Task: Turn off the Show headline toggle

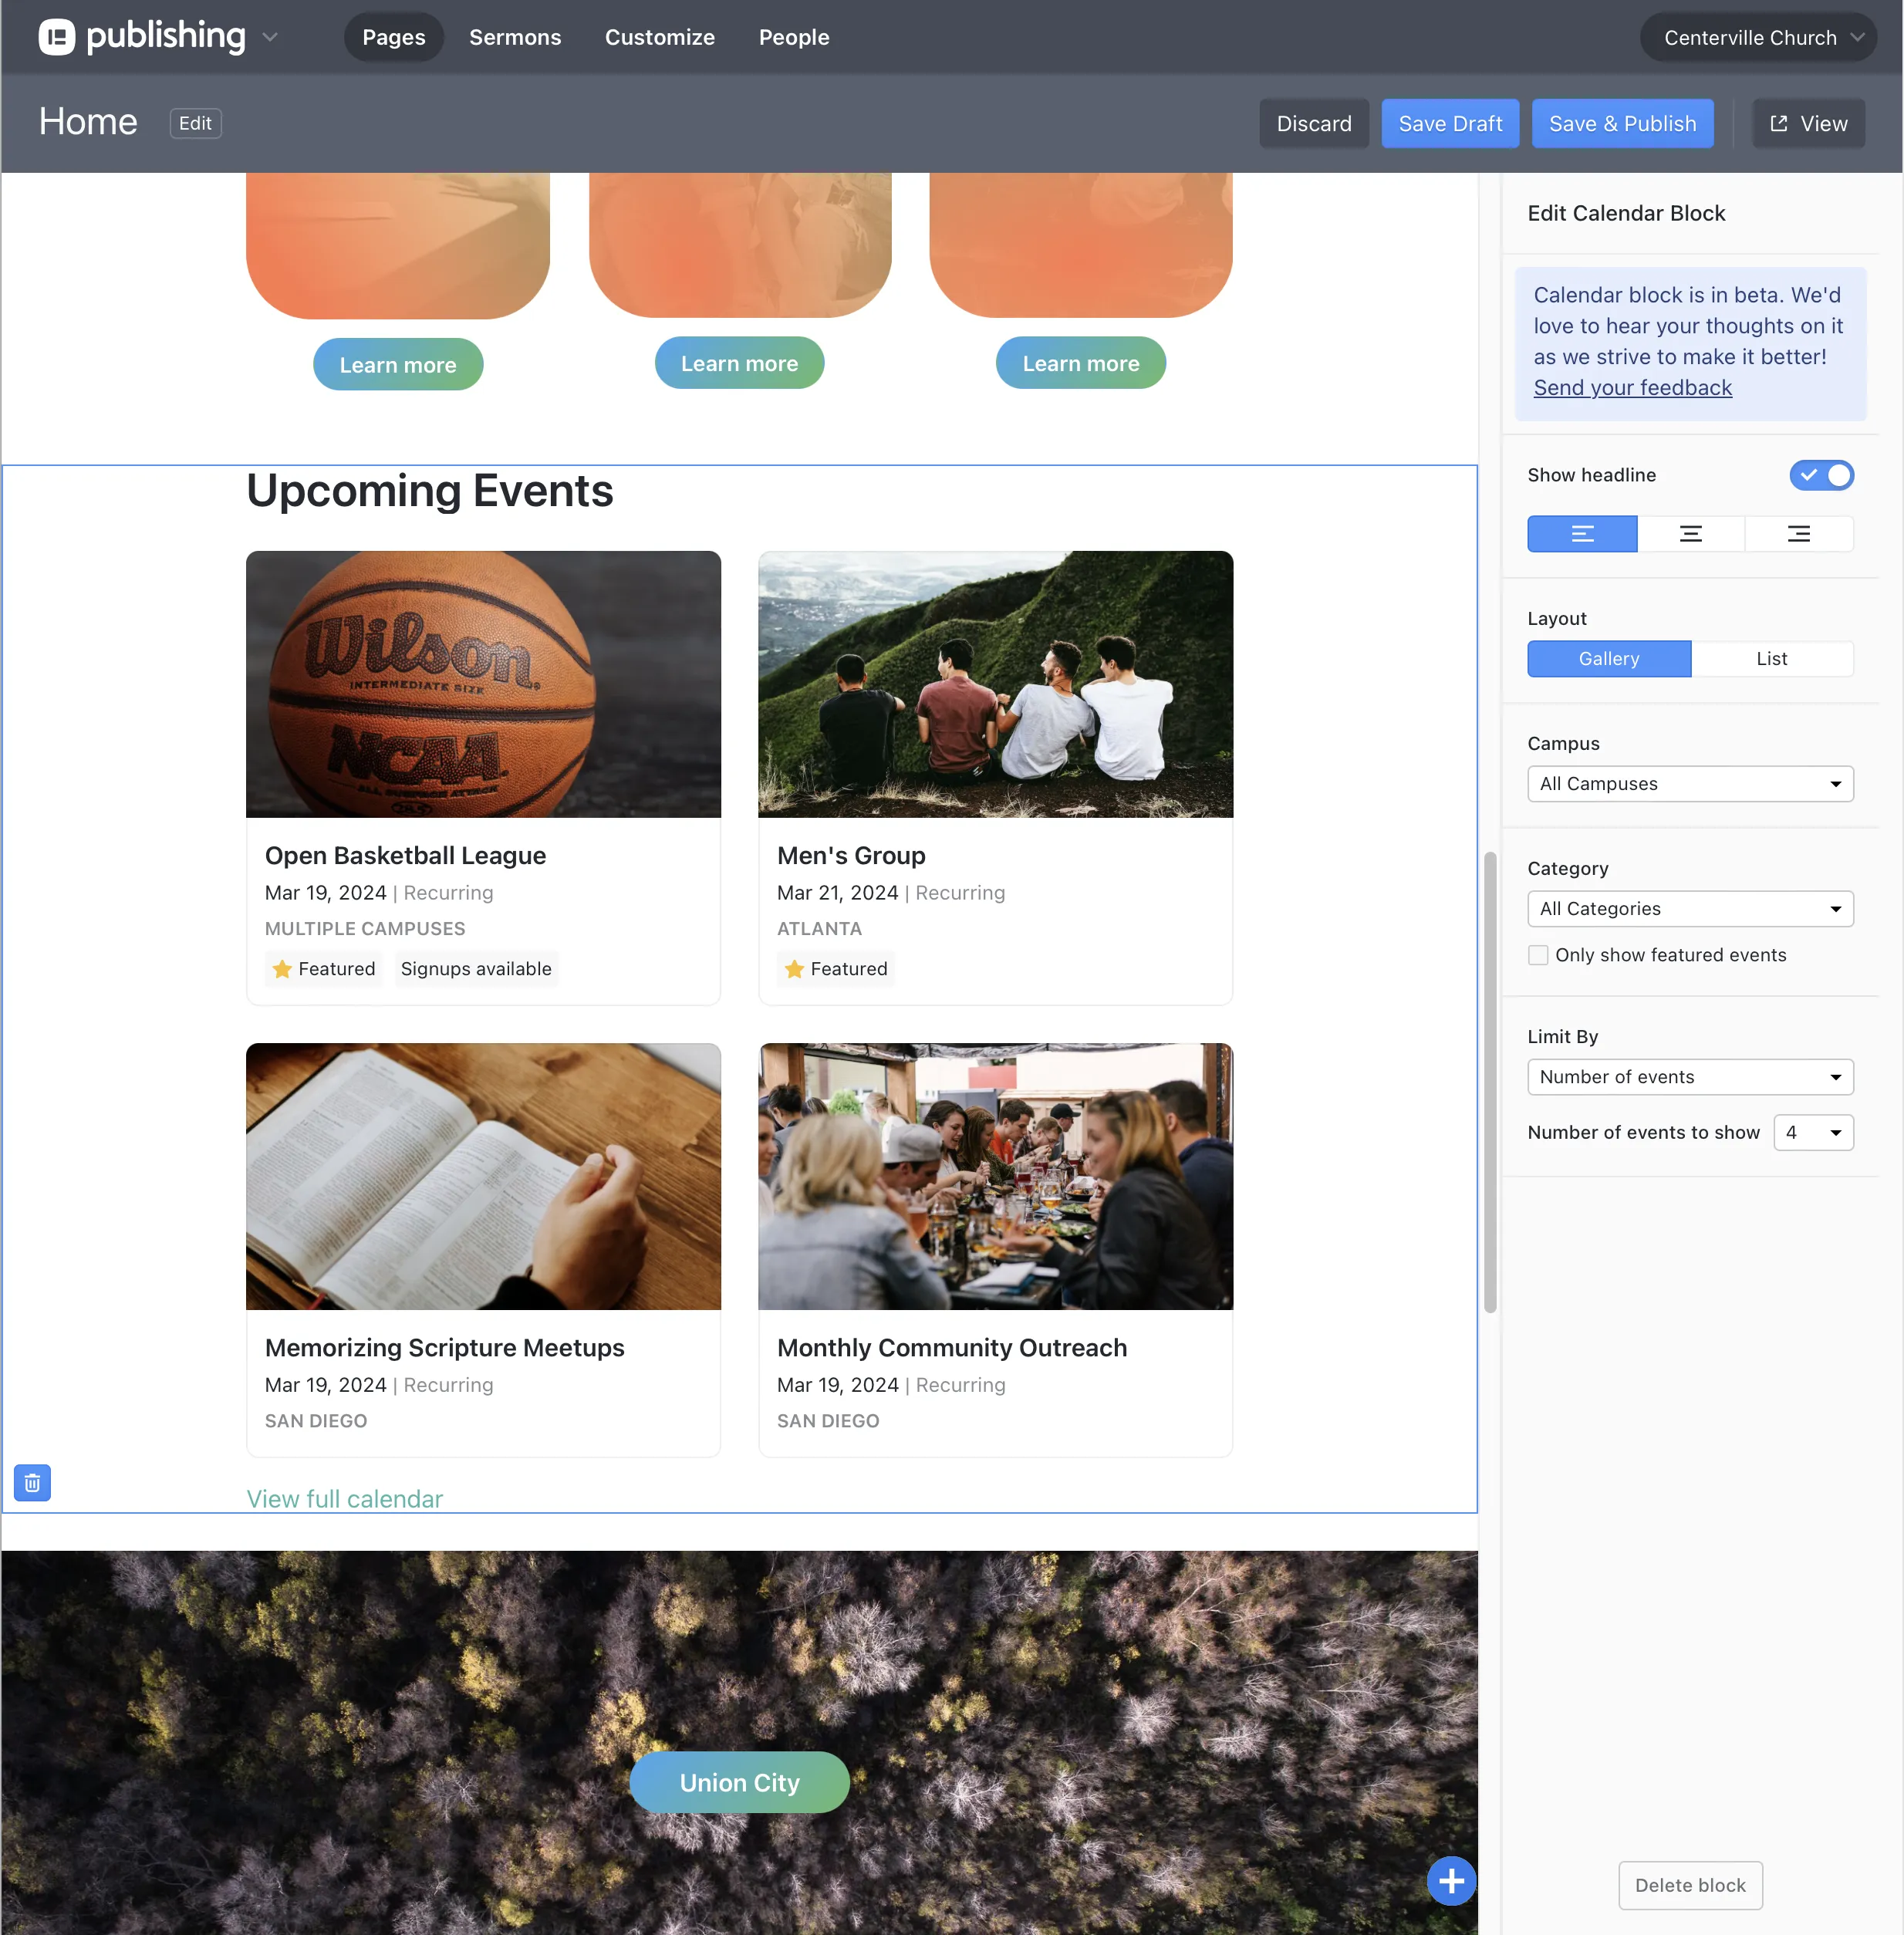Action: [1821, 475]
